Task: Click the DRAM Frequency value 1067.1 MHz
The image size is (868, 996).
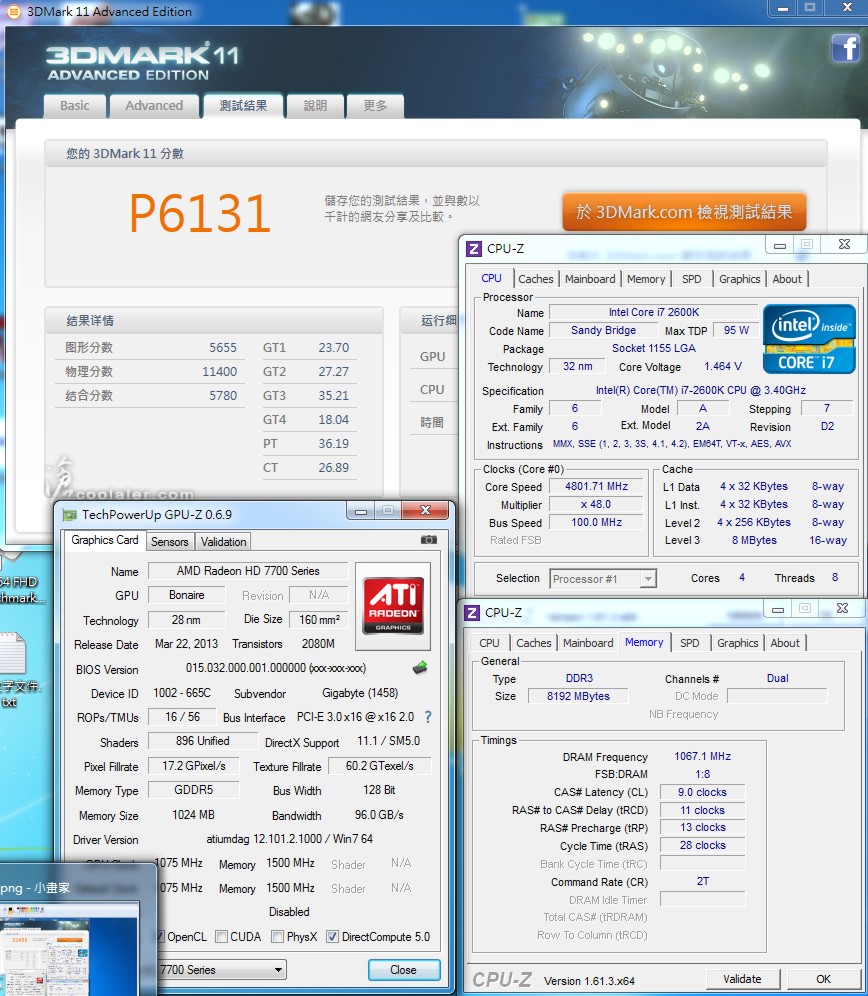Action: pos(702,756)
